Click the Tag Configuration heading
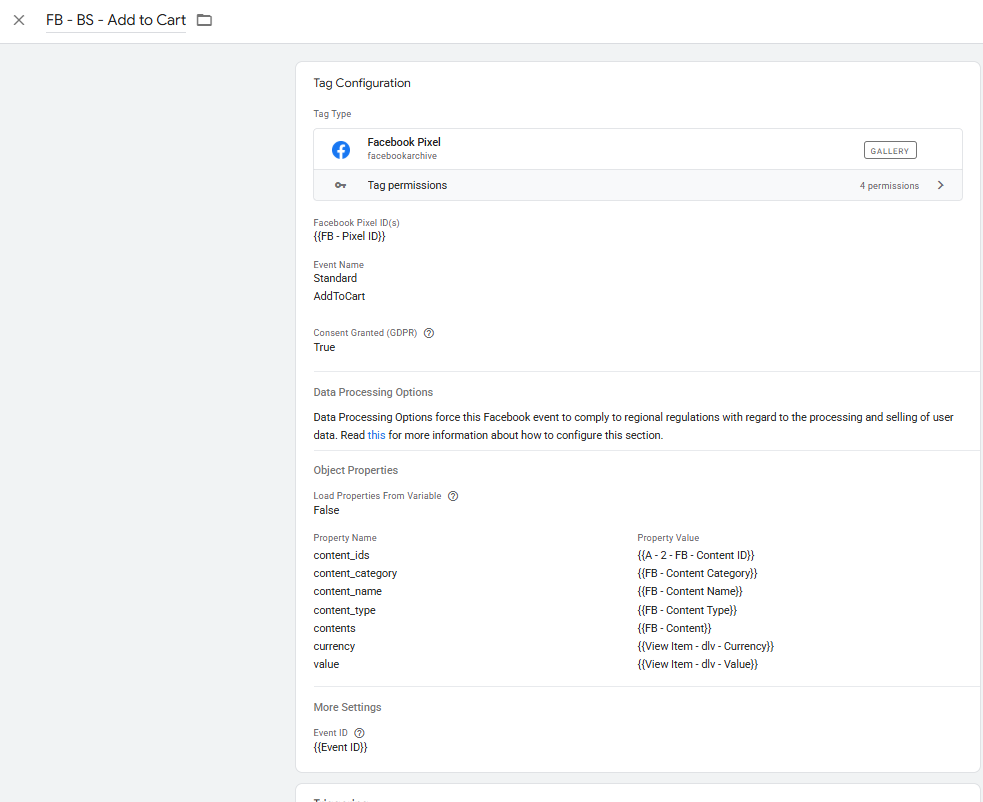Image resolution: width=983 pixels, height=802 pixels. pyautogui.click(x=362, y=83)
